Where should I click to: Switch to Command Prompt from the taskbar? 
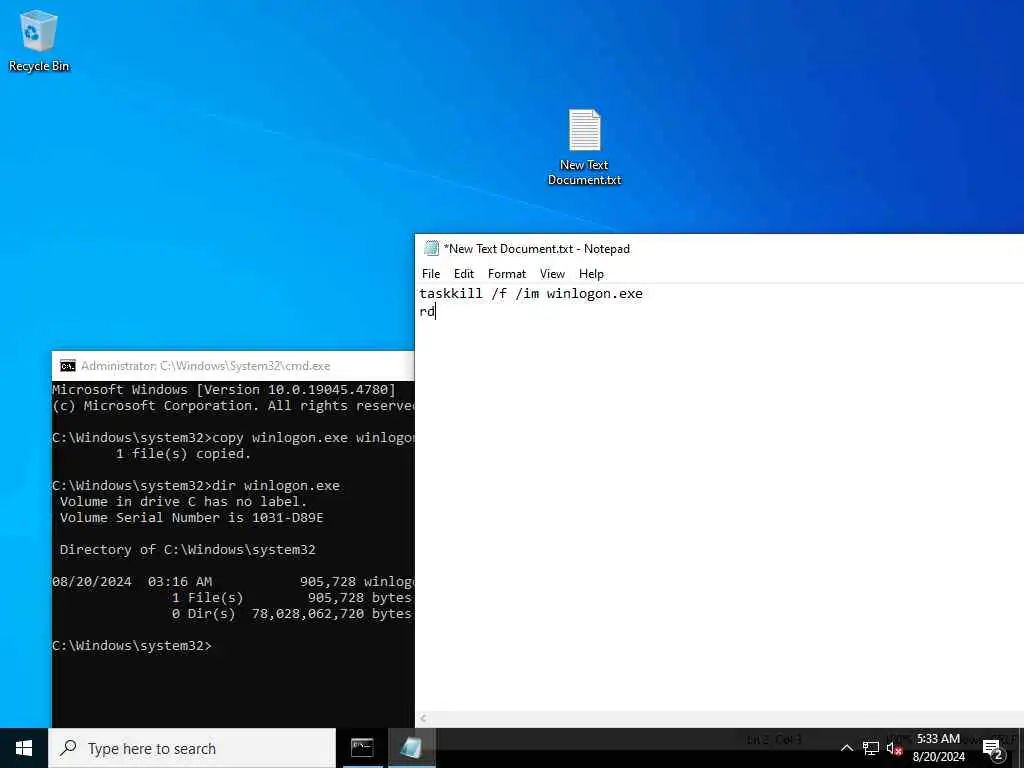tap(362, 748)
